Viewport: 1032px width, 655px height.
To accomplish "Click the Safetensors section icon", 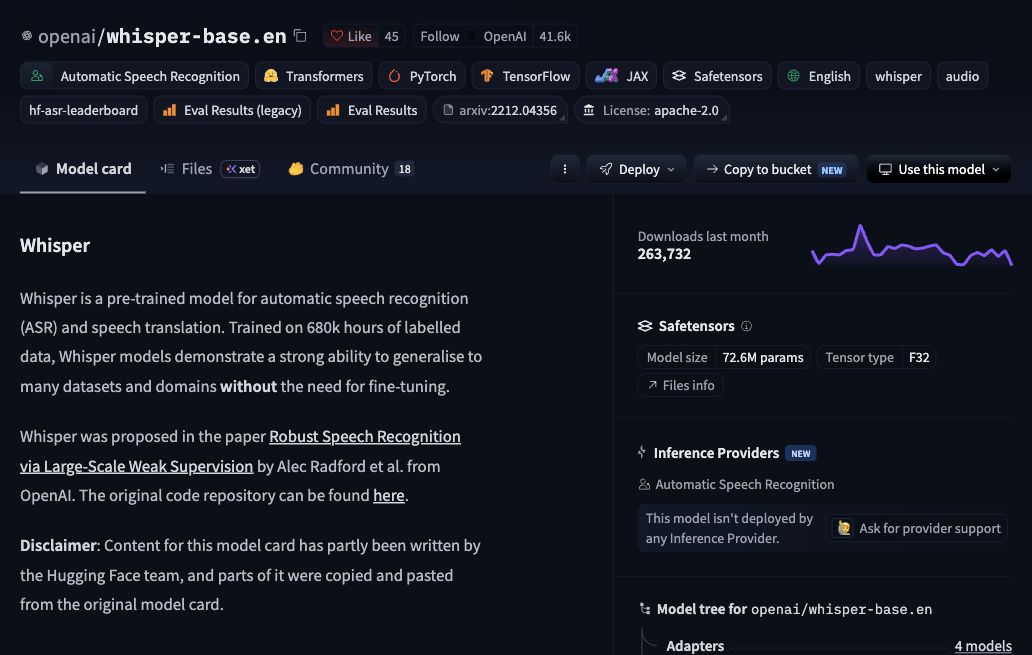I will [x=645, y=326].
